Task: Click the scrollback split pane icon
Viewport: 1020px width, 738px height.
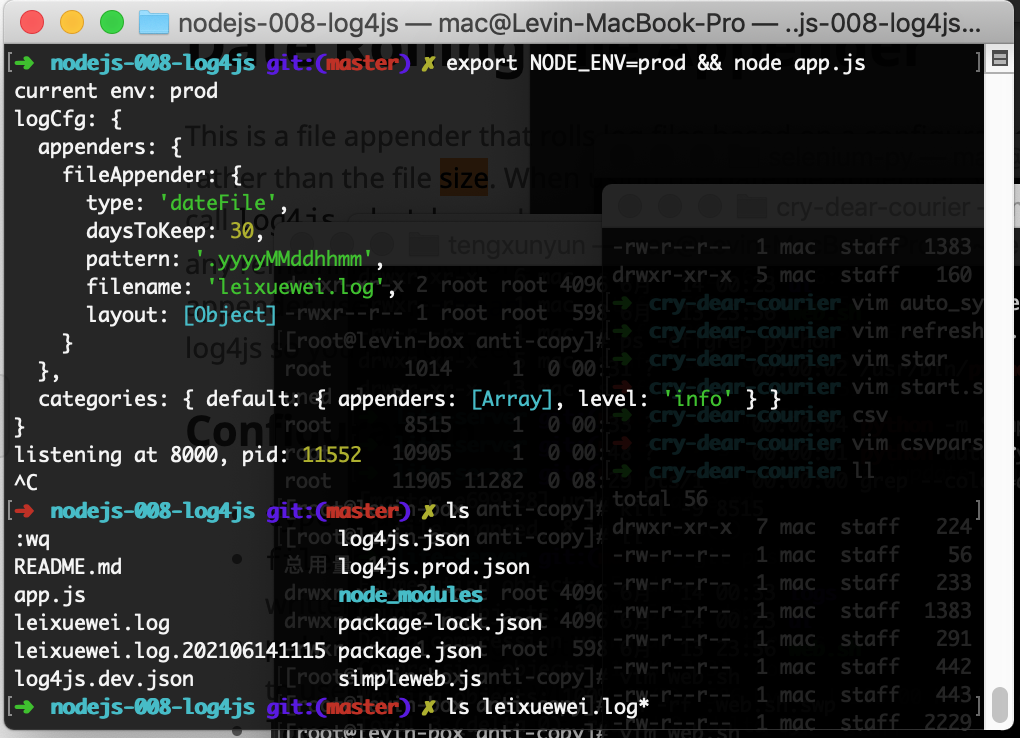Action: click(1000, 59)
